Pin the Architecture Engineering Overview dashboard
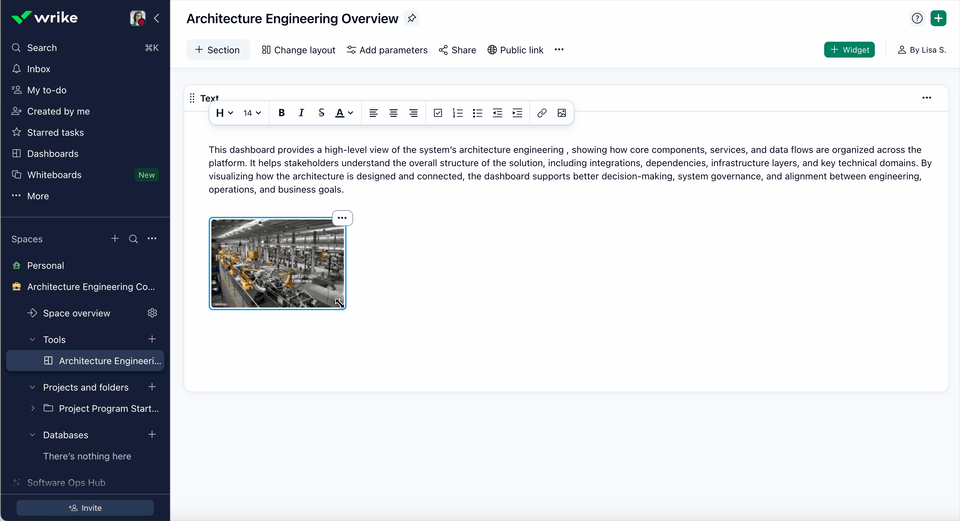Screen dimensions: 960x521 click(x=412, y=18)
